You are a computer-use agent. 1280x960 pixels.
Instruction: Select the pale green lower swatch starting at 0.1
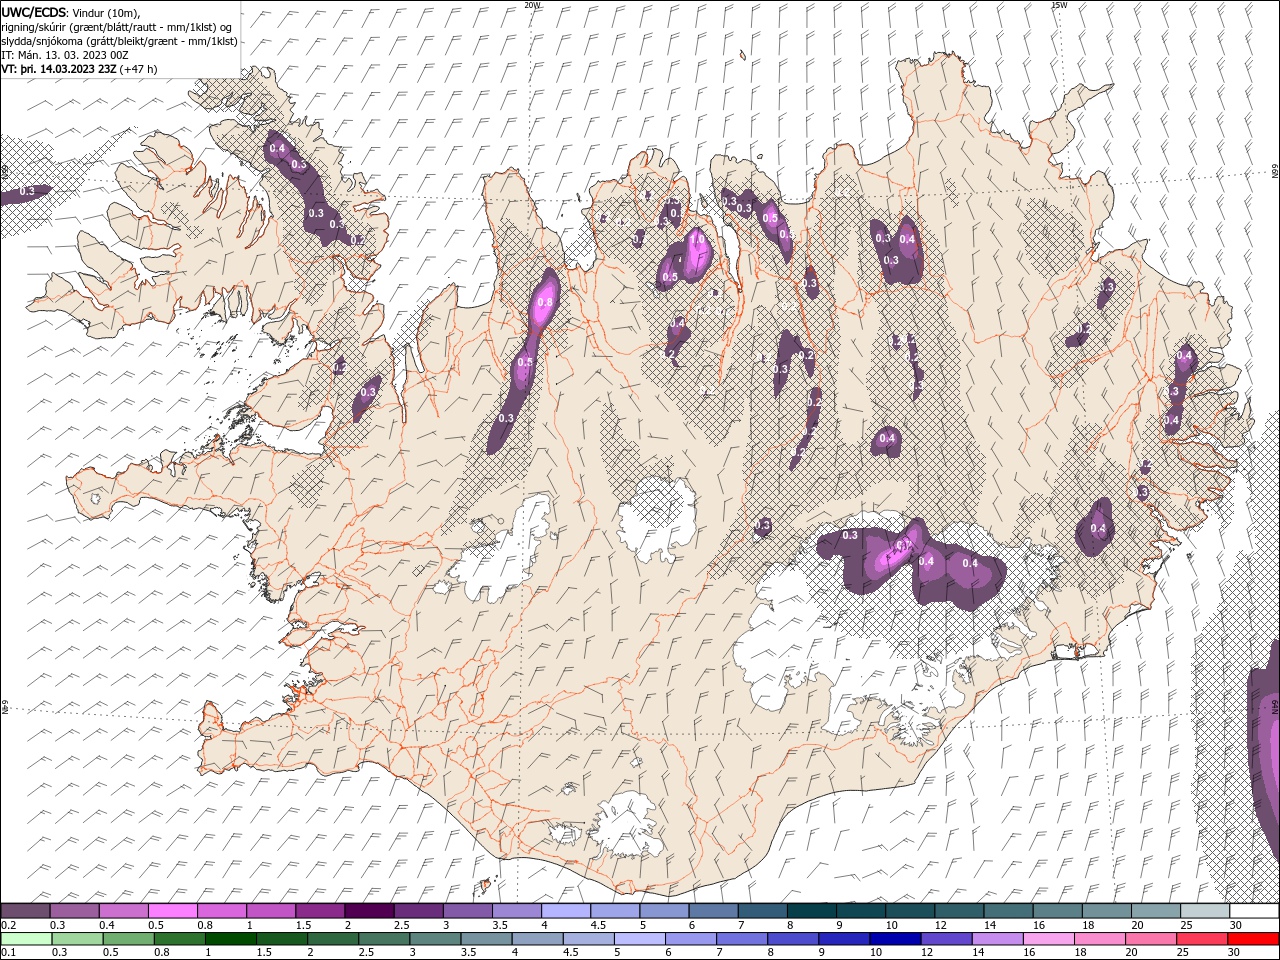point(26,939)
